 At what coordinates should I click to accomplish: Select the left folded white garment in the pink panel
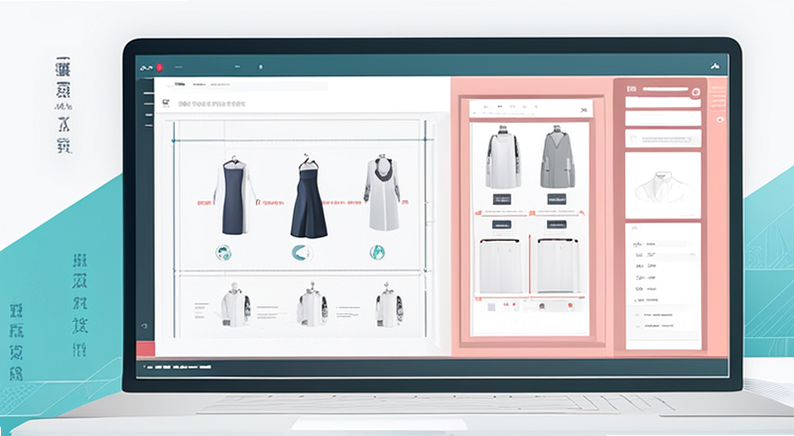point(500,266)
